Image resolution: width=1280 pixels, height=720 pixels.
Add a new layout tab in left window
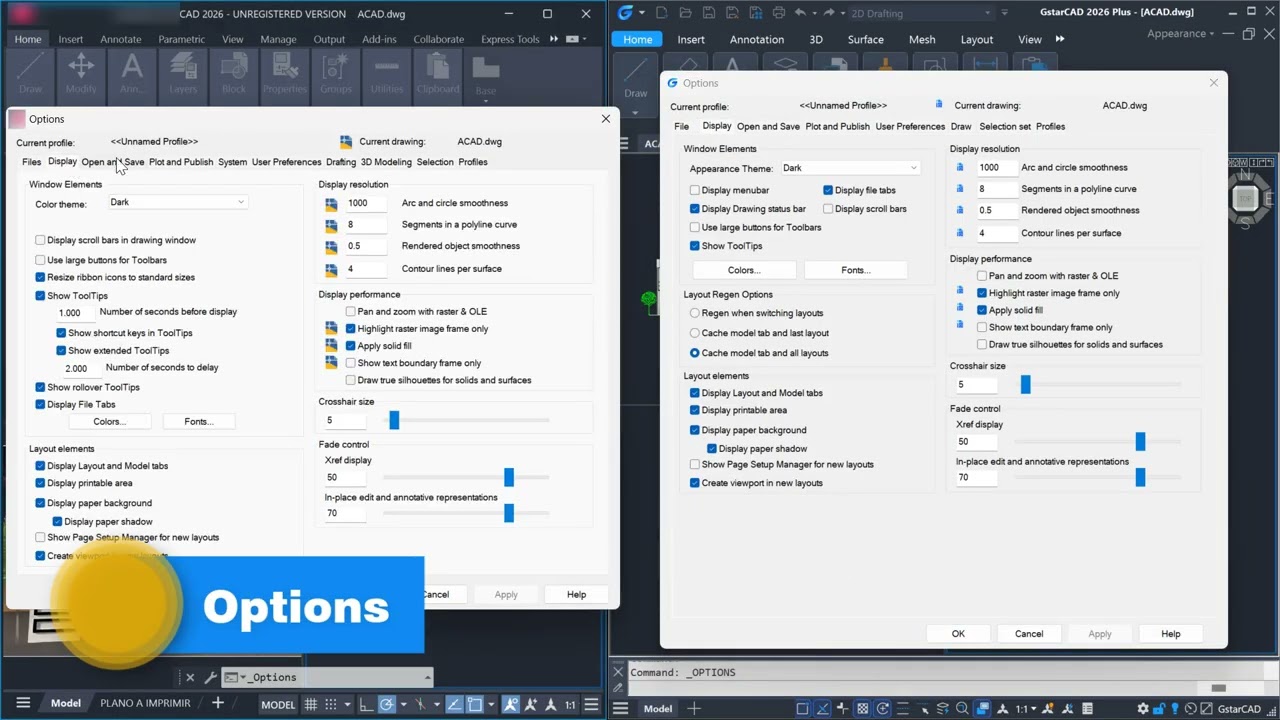[217, 703]
